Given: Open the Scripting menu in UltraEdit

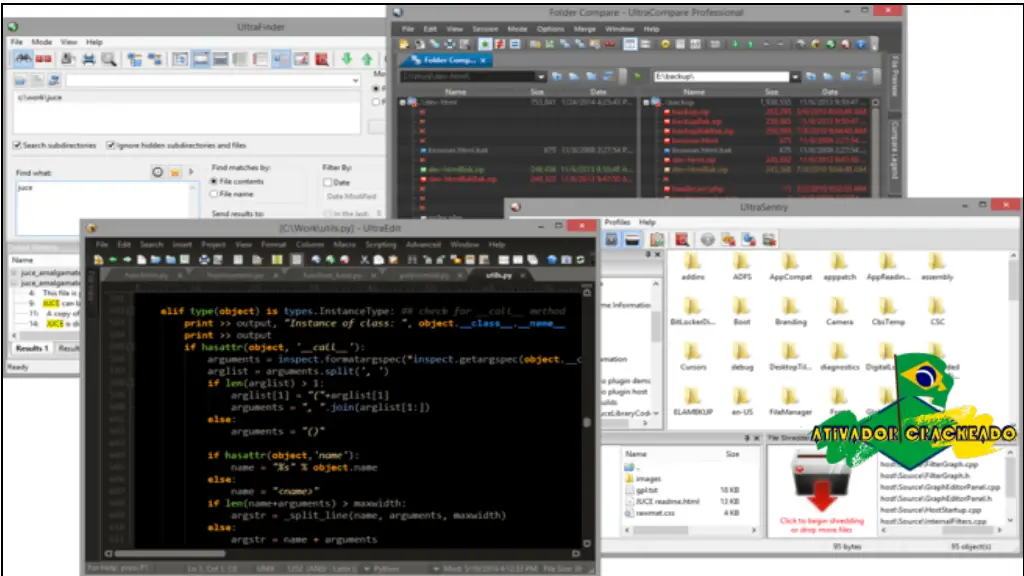Looking at the screenshot, I should 381,244.
